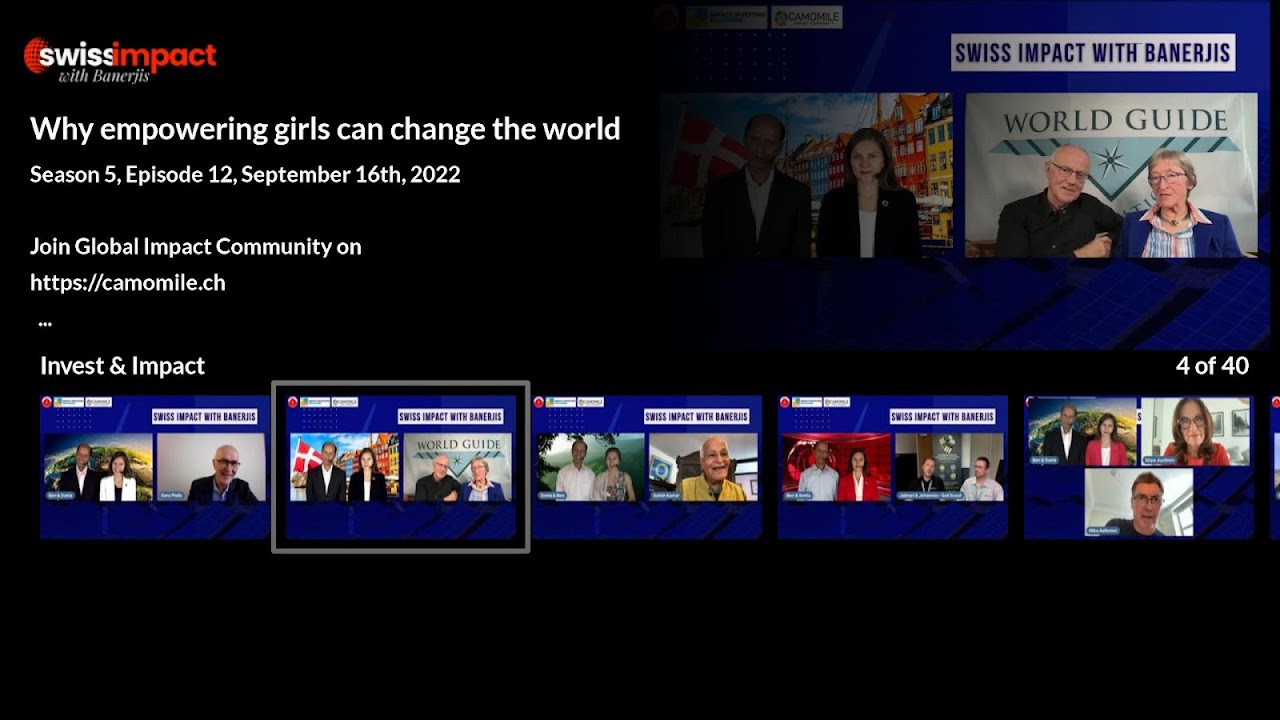
Task: Choose the thumbnail with the red studio background
Action: coord(892,467)
